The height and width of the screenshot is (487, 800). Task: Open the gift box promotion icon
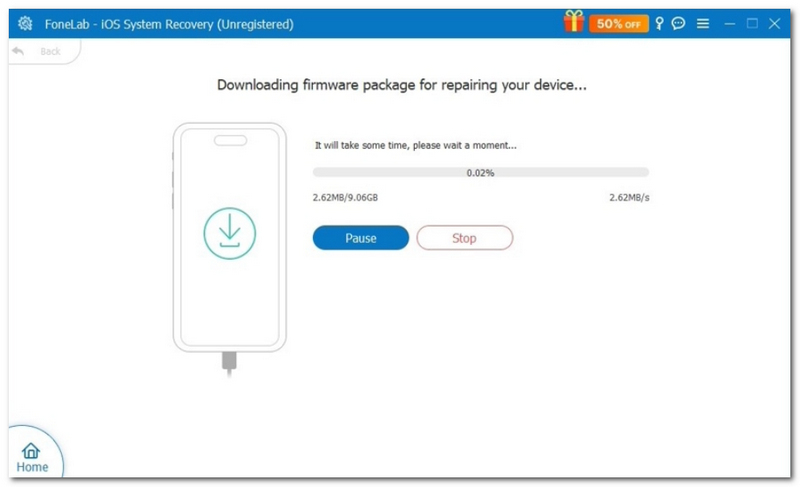point(573,22)
